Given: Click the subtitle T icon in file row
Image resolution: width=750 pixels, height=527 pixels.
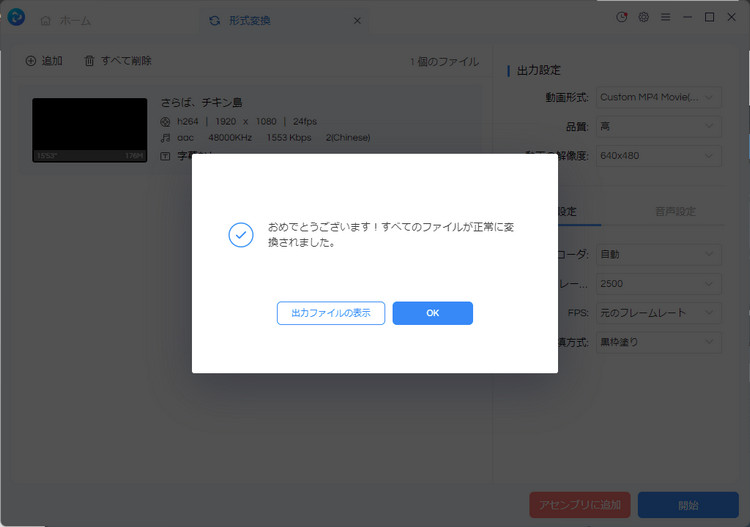Looking at the screenshot, I should tap(165, 156).
